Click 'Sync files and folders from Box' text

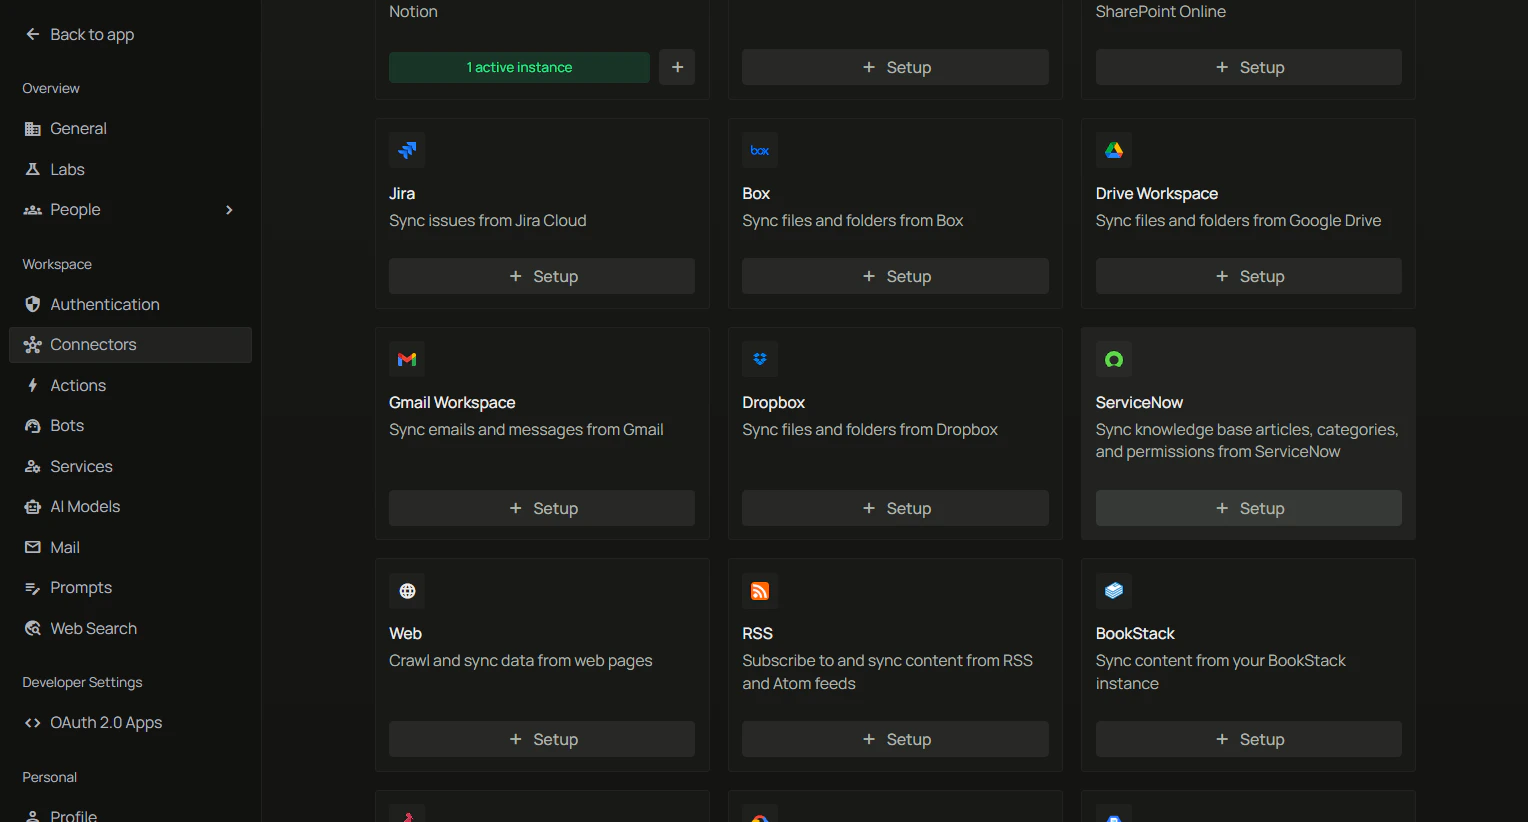853,221
